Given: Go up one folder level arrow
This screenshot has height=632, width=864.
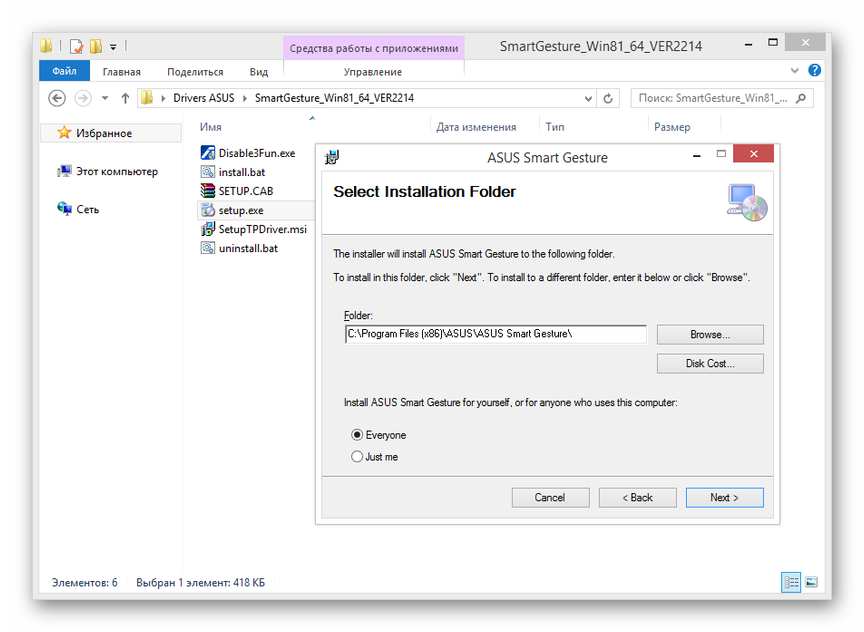Looking at the screenshot, I should (125, 98).
